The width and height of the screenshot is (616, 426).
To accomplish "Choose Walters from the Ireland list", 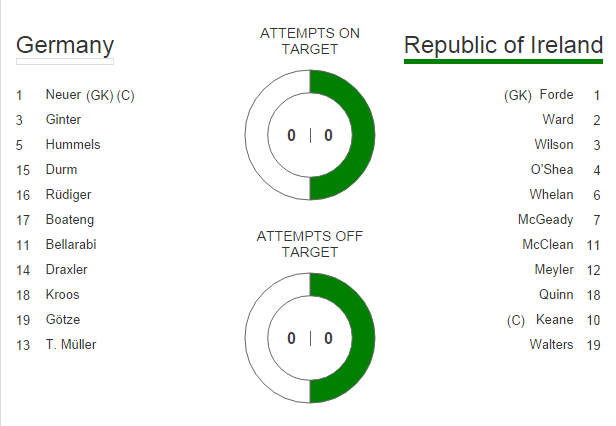I will (x=552, y=345).
